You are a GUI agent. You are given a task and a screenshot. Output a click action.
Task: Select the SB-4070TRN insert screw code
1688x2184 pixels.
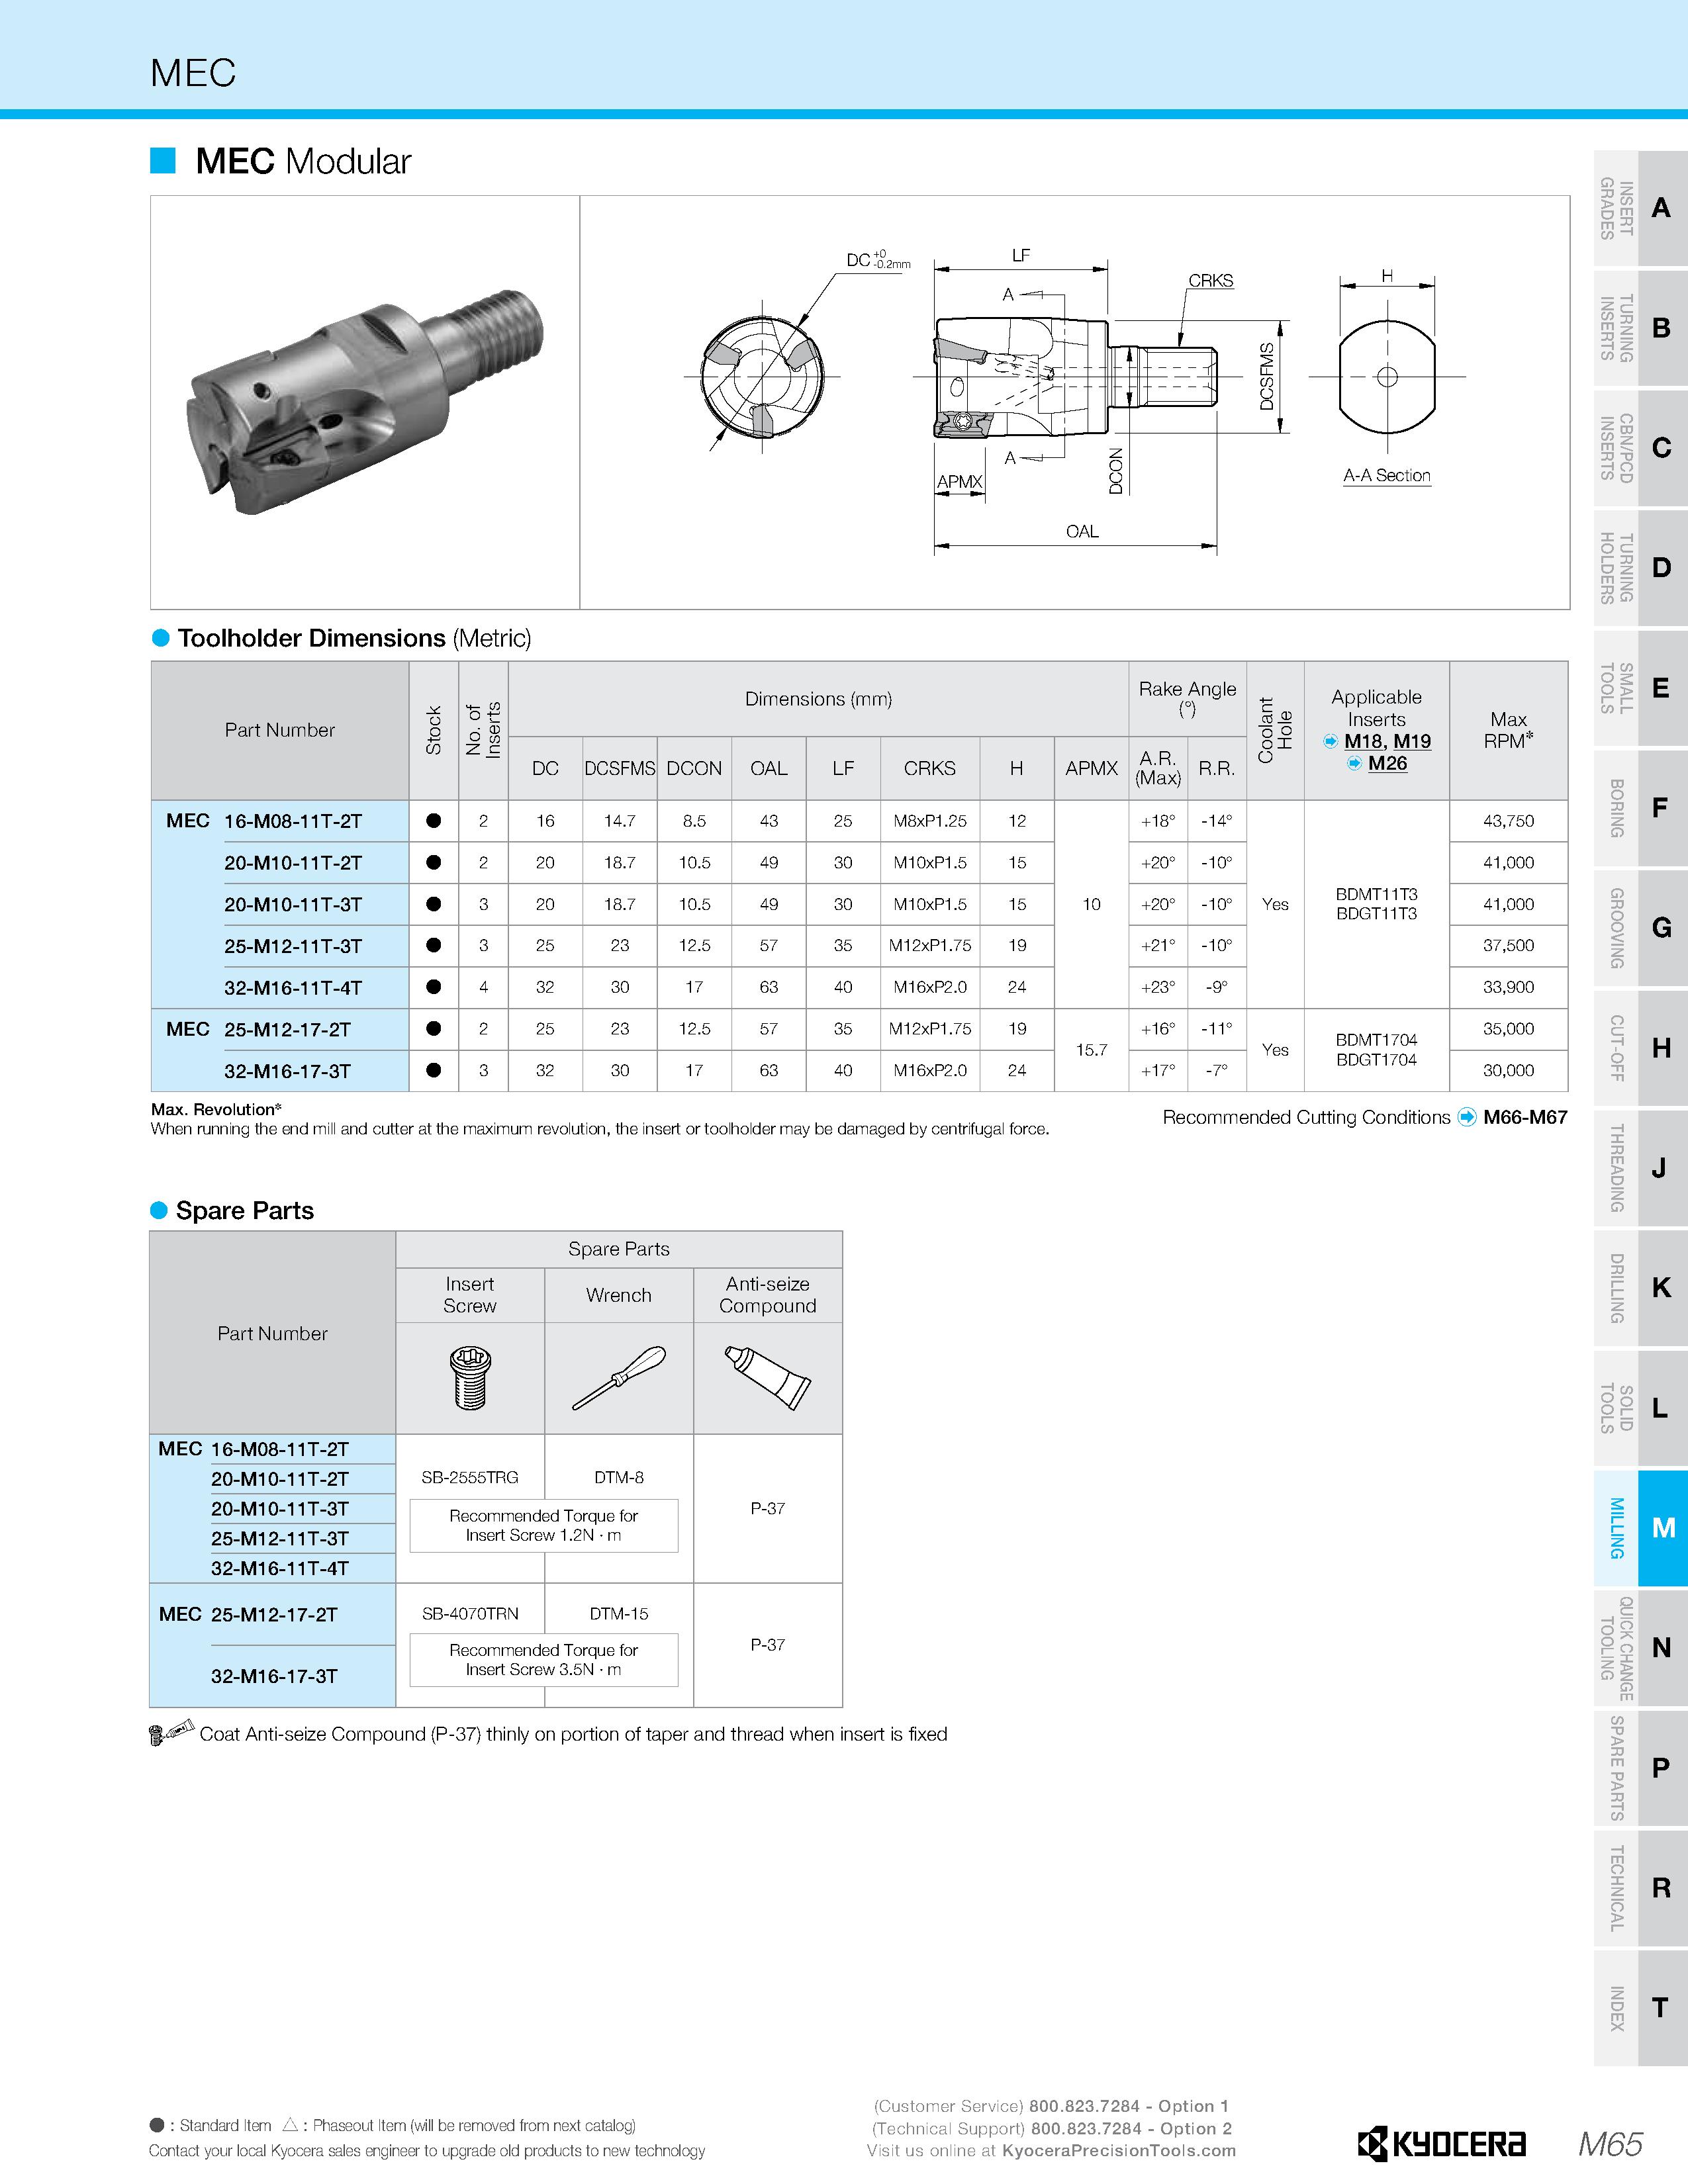pyautogui.click(x=470, y=1613)
